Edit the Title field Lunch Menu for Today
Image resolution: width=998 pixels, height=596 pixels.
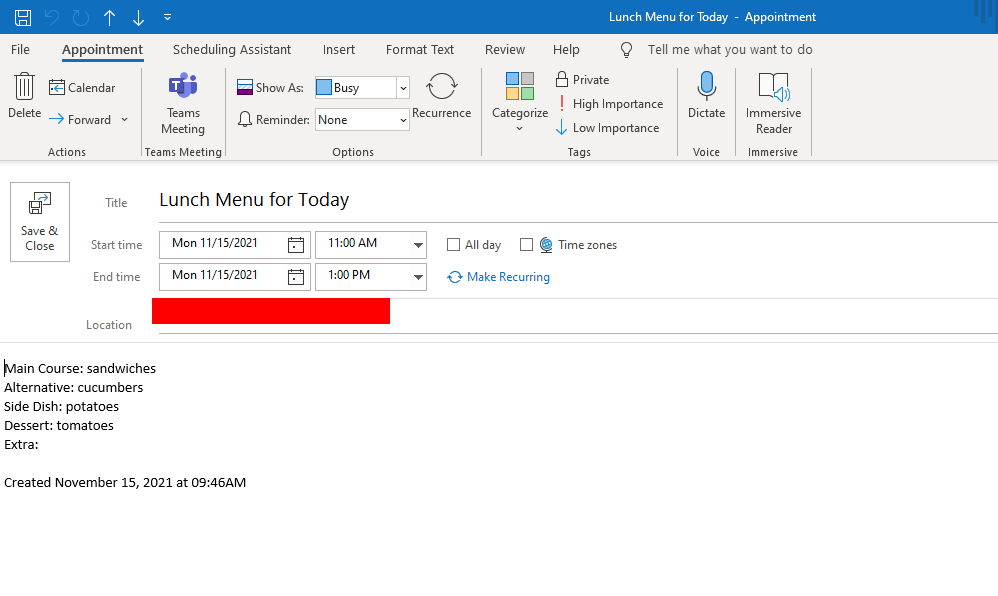[x=576, y=200]
